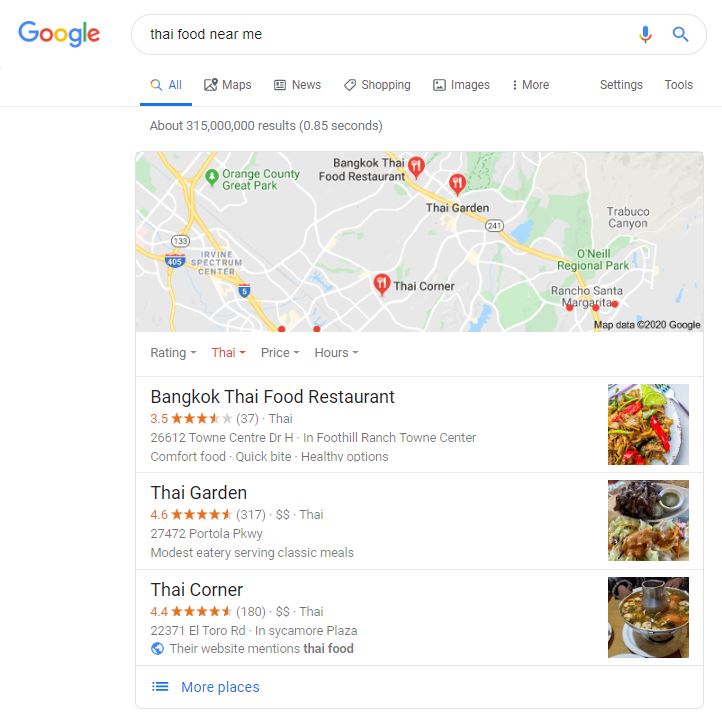Click the voice search microphone icon
Image resolution: width=722 pixels, height=723 pixels.
tap(645, 35)
